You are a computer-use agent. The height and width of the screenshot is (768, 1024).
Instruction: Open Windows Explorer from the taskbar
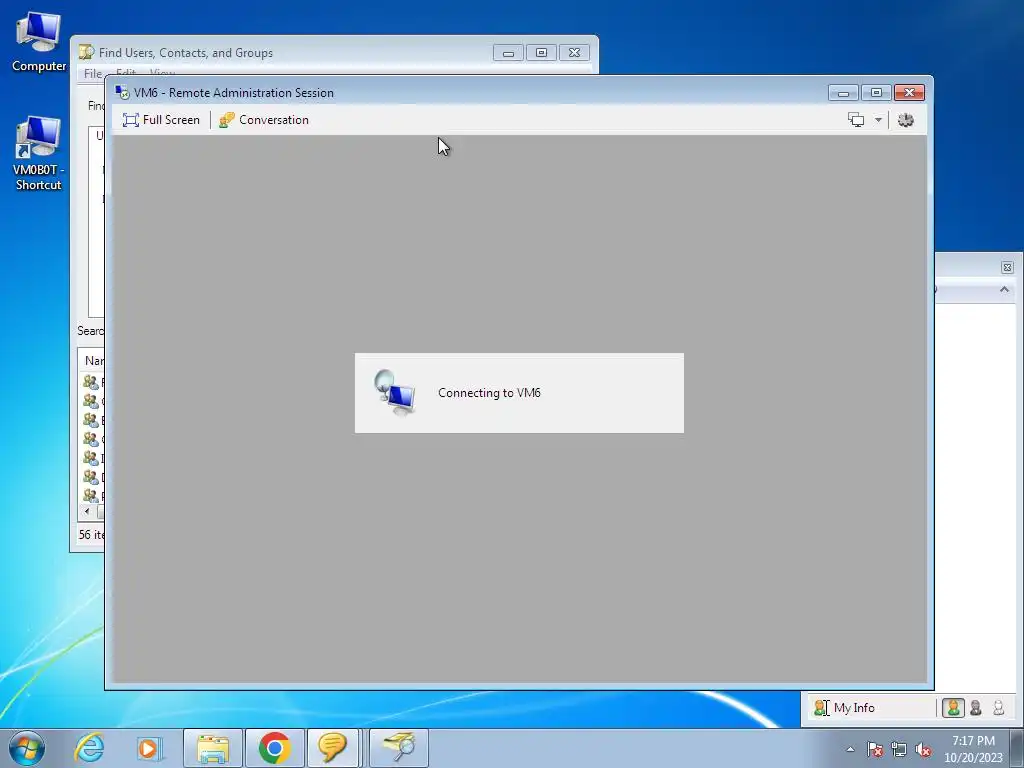tap(213, 748)
